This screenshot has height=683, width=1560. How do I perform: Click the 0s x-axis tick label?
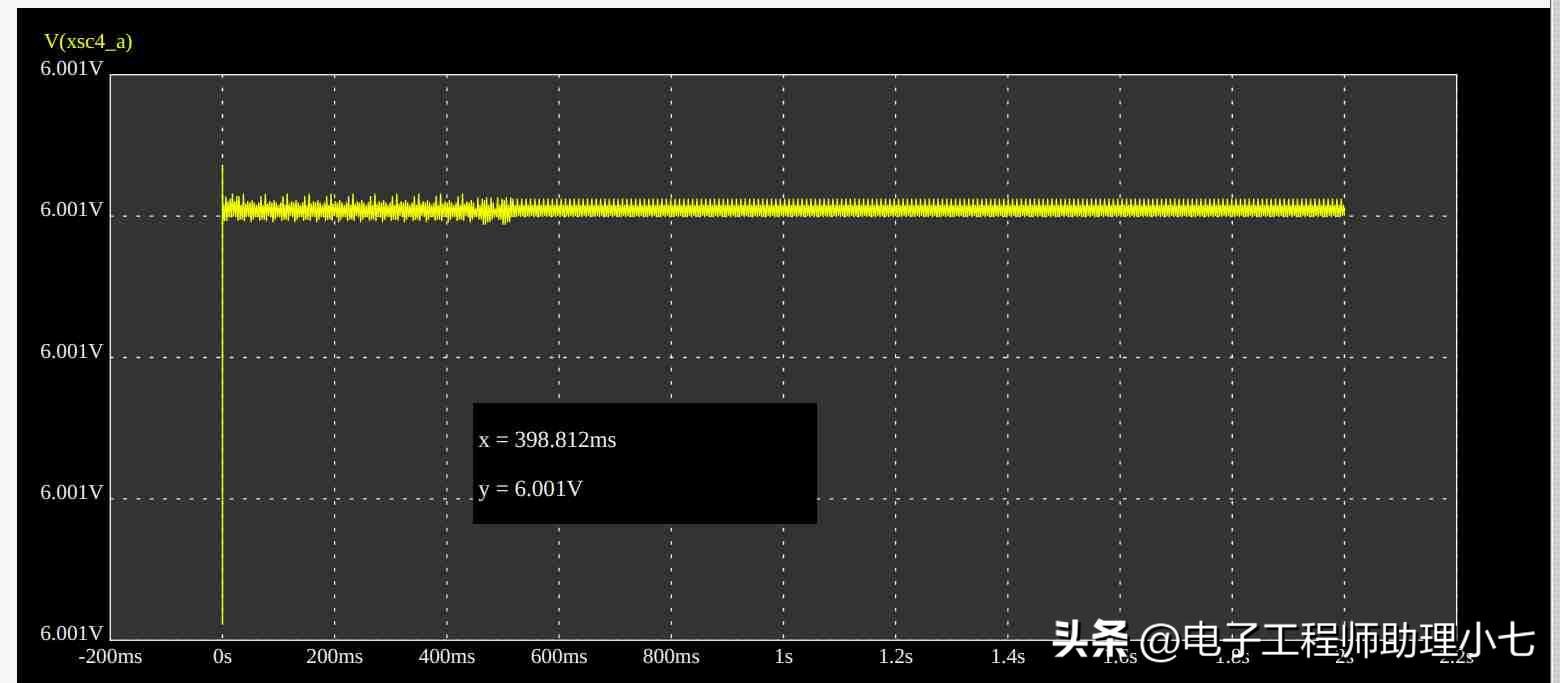click(222, 657)
